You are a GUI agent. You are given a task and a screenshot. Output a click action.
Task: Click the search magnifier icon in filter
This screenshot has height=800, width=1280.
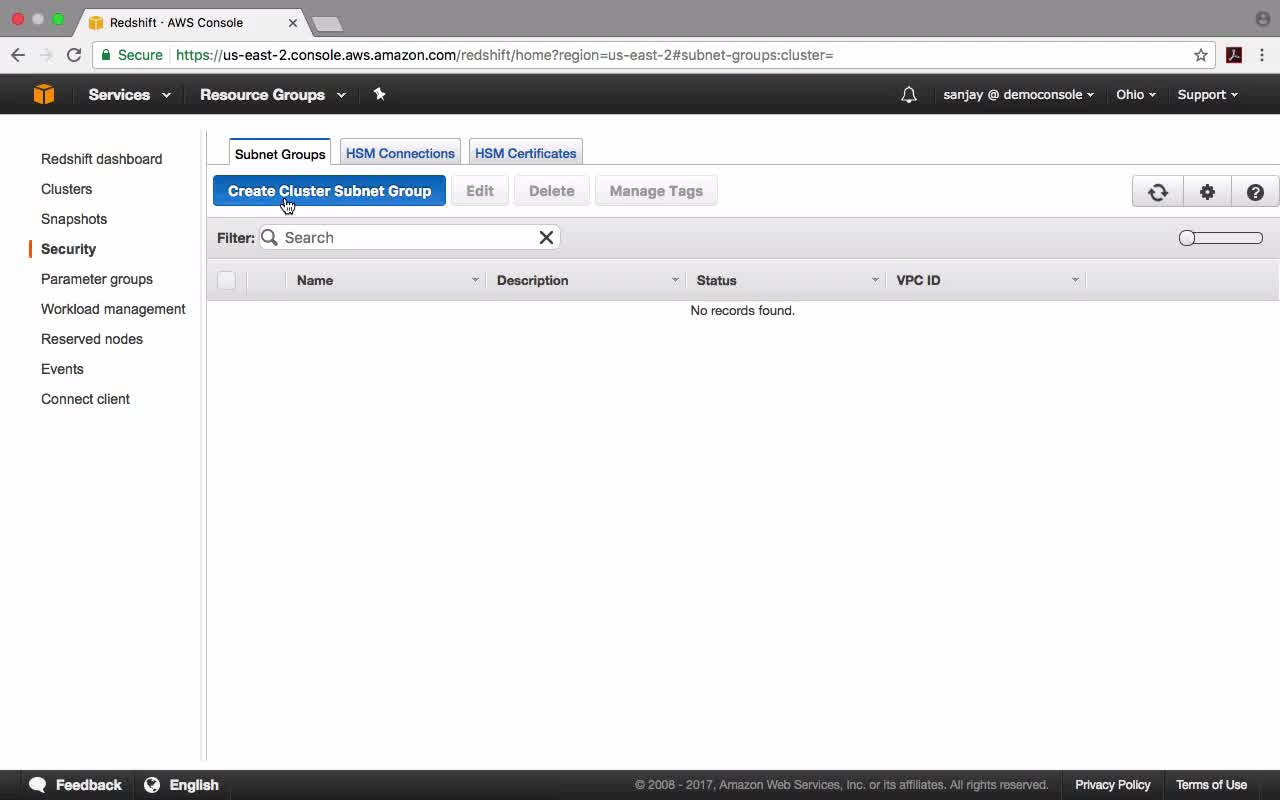click(x=269, y=237)
